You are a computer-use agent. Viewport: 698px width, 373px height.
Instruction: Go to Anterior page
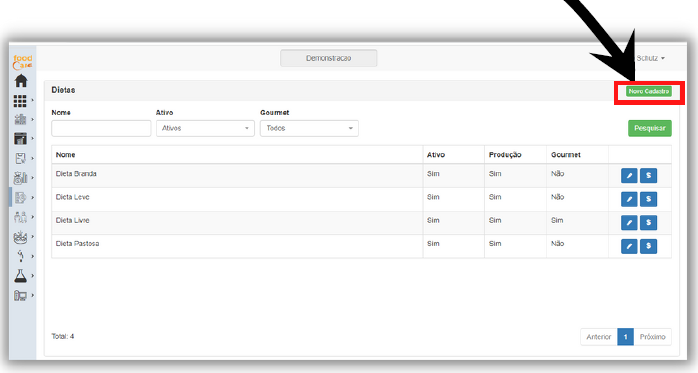pyautogui.click(x=599, y=337)
